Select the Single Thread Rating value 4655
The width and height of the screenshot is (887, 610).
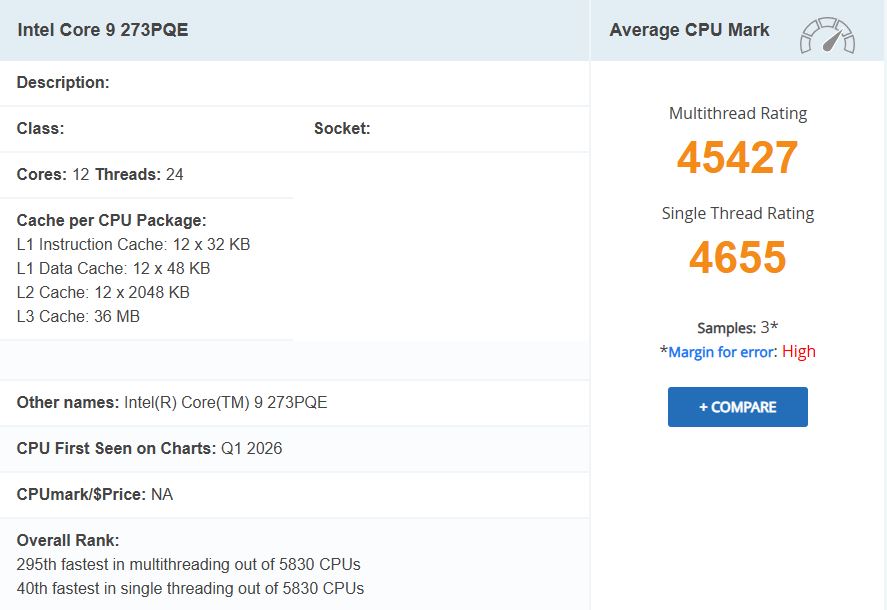point(738,258)
